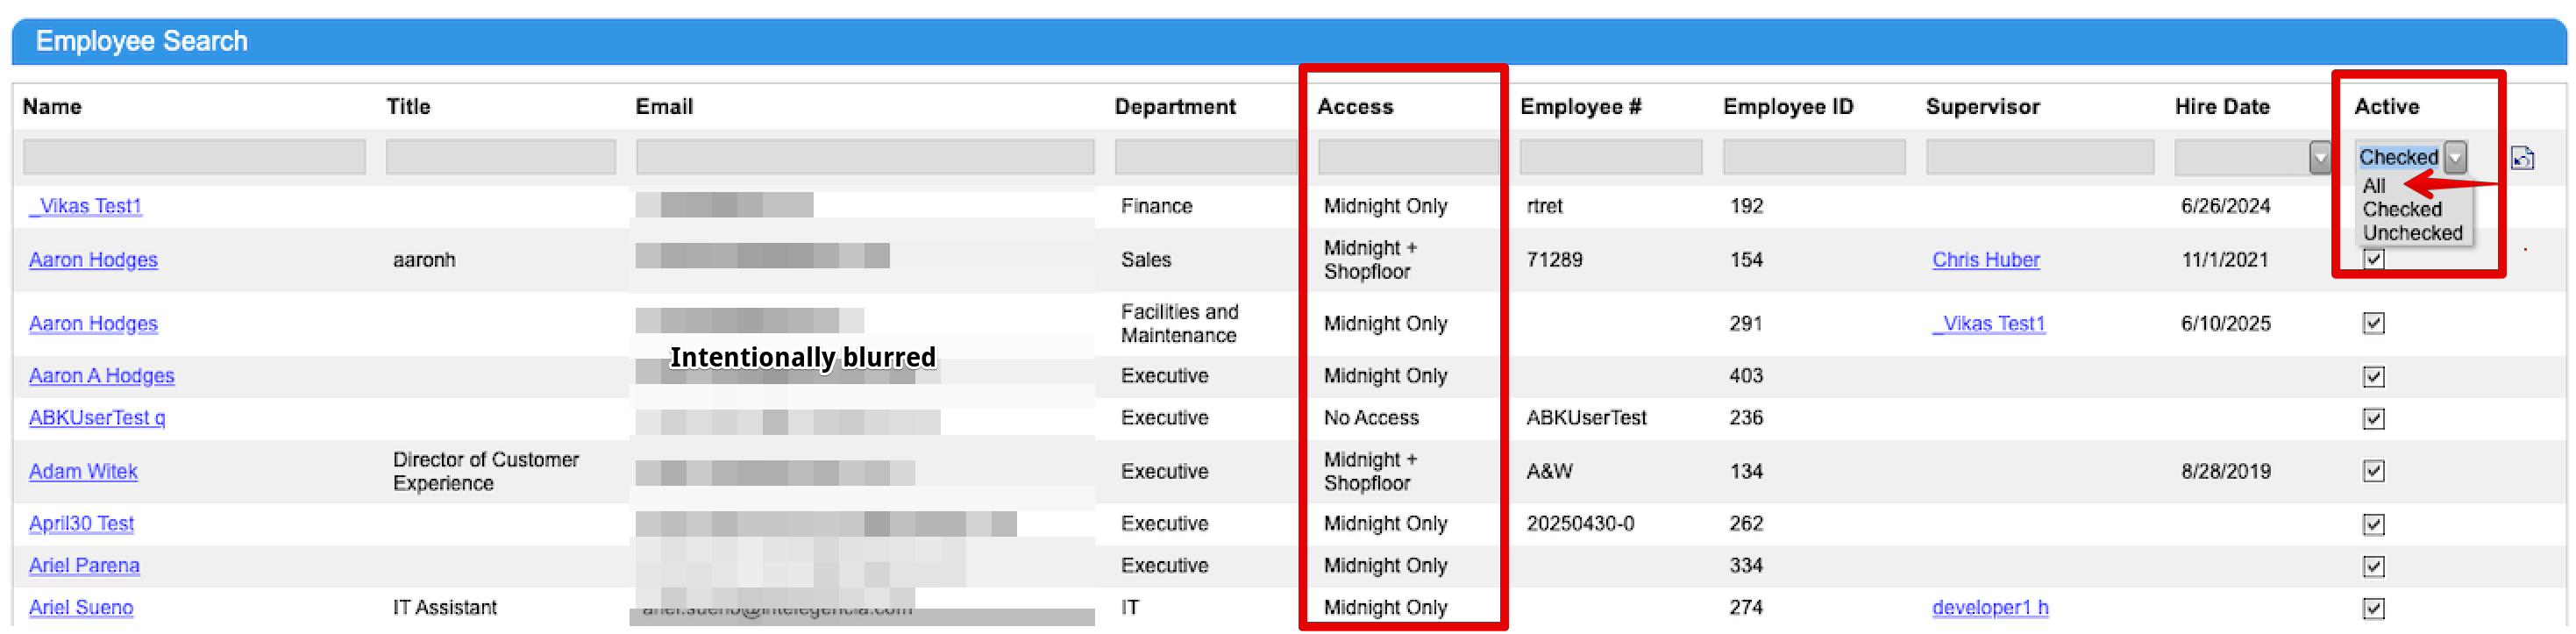
Task: Toggle Active checkbox for Aaron Hodges, ID 291
Action: click(x=2374, y=323)
